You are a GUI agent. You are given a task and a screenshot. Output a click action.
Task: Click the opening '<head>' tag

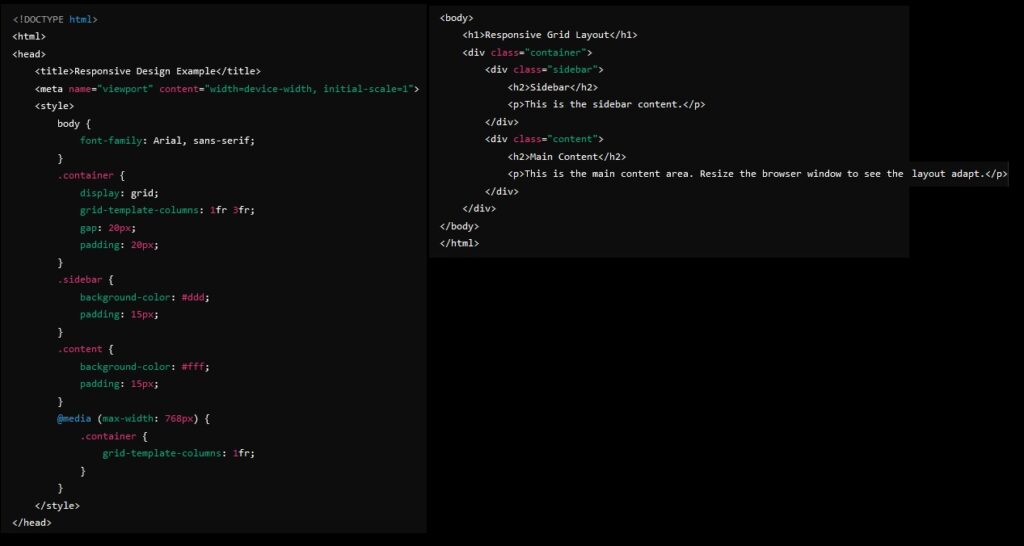pyautogui.click(x=29, y=54)
